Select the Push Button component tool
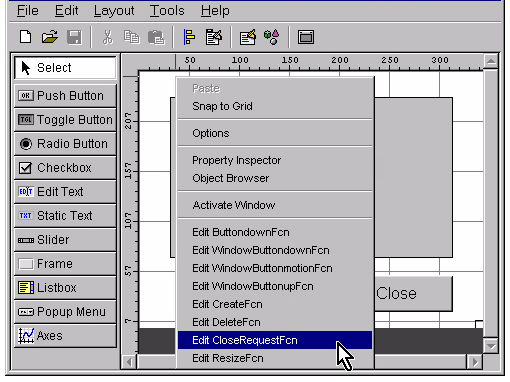The width and height of the screenshot is (510, 382). tap(65, 96)
